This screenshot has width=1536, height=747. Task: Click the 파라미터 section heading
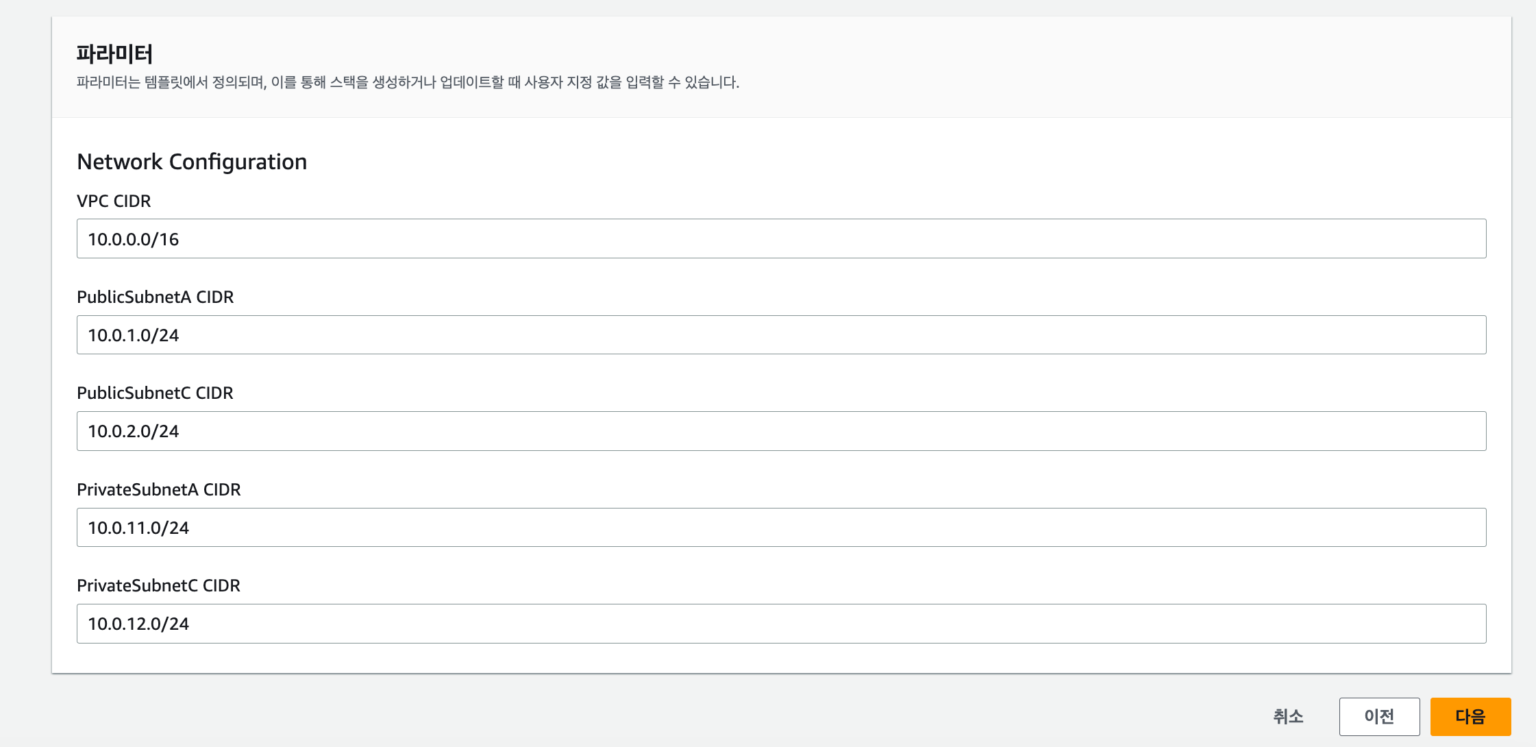114,54
